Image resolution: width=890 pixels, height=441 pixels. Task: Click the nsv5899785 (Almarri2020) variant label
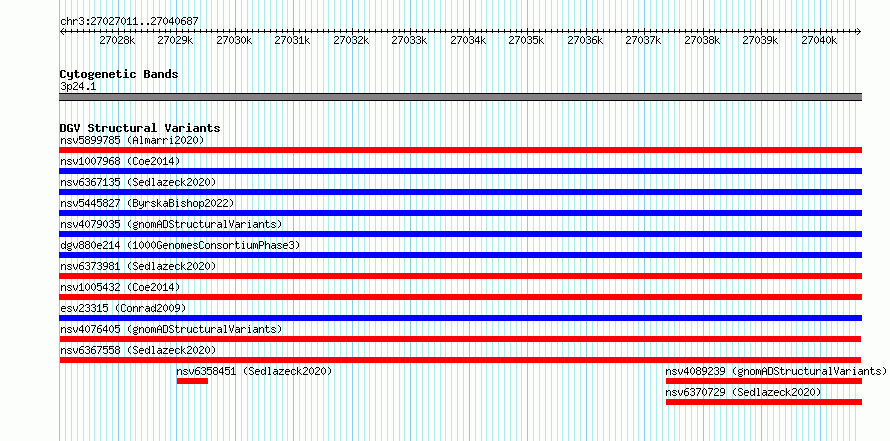(132, 140)
